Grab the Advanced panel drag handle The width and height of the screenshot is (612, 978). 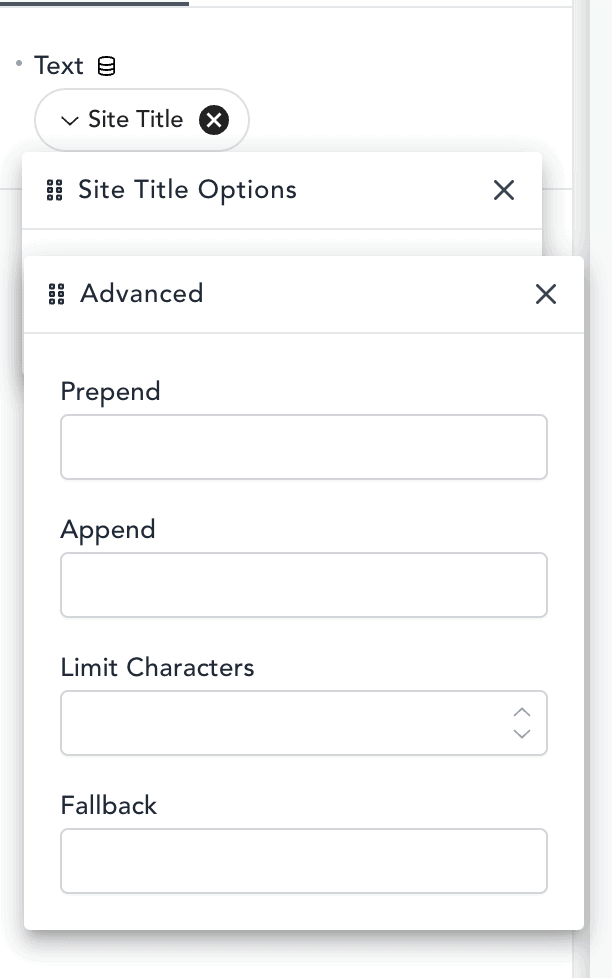[57, 294]
